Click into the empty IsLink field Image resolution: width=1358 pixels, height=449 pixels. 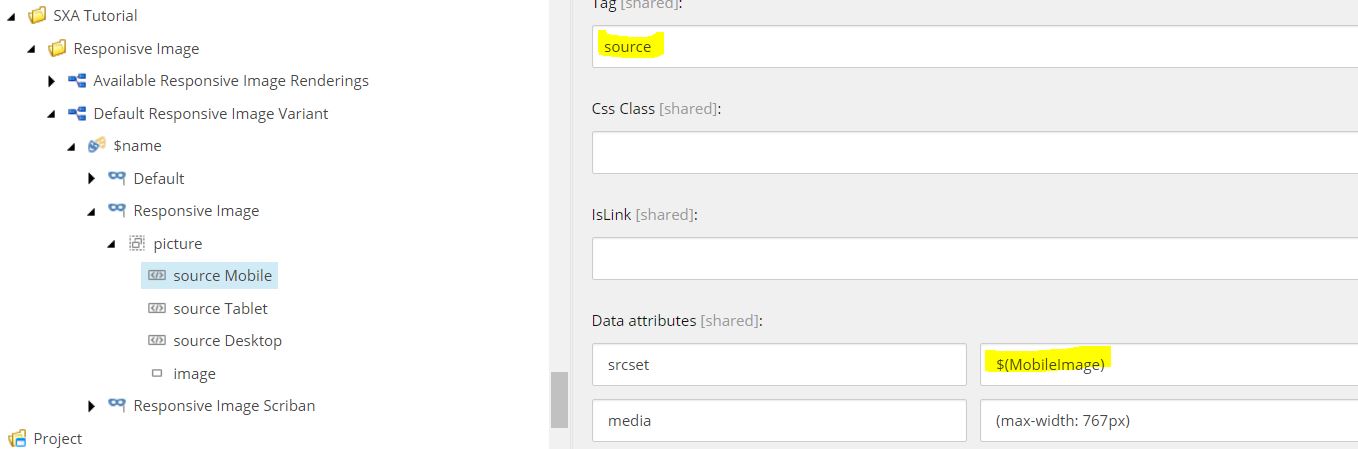975,258
